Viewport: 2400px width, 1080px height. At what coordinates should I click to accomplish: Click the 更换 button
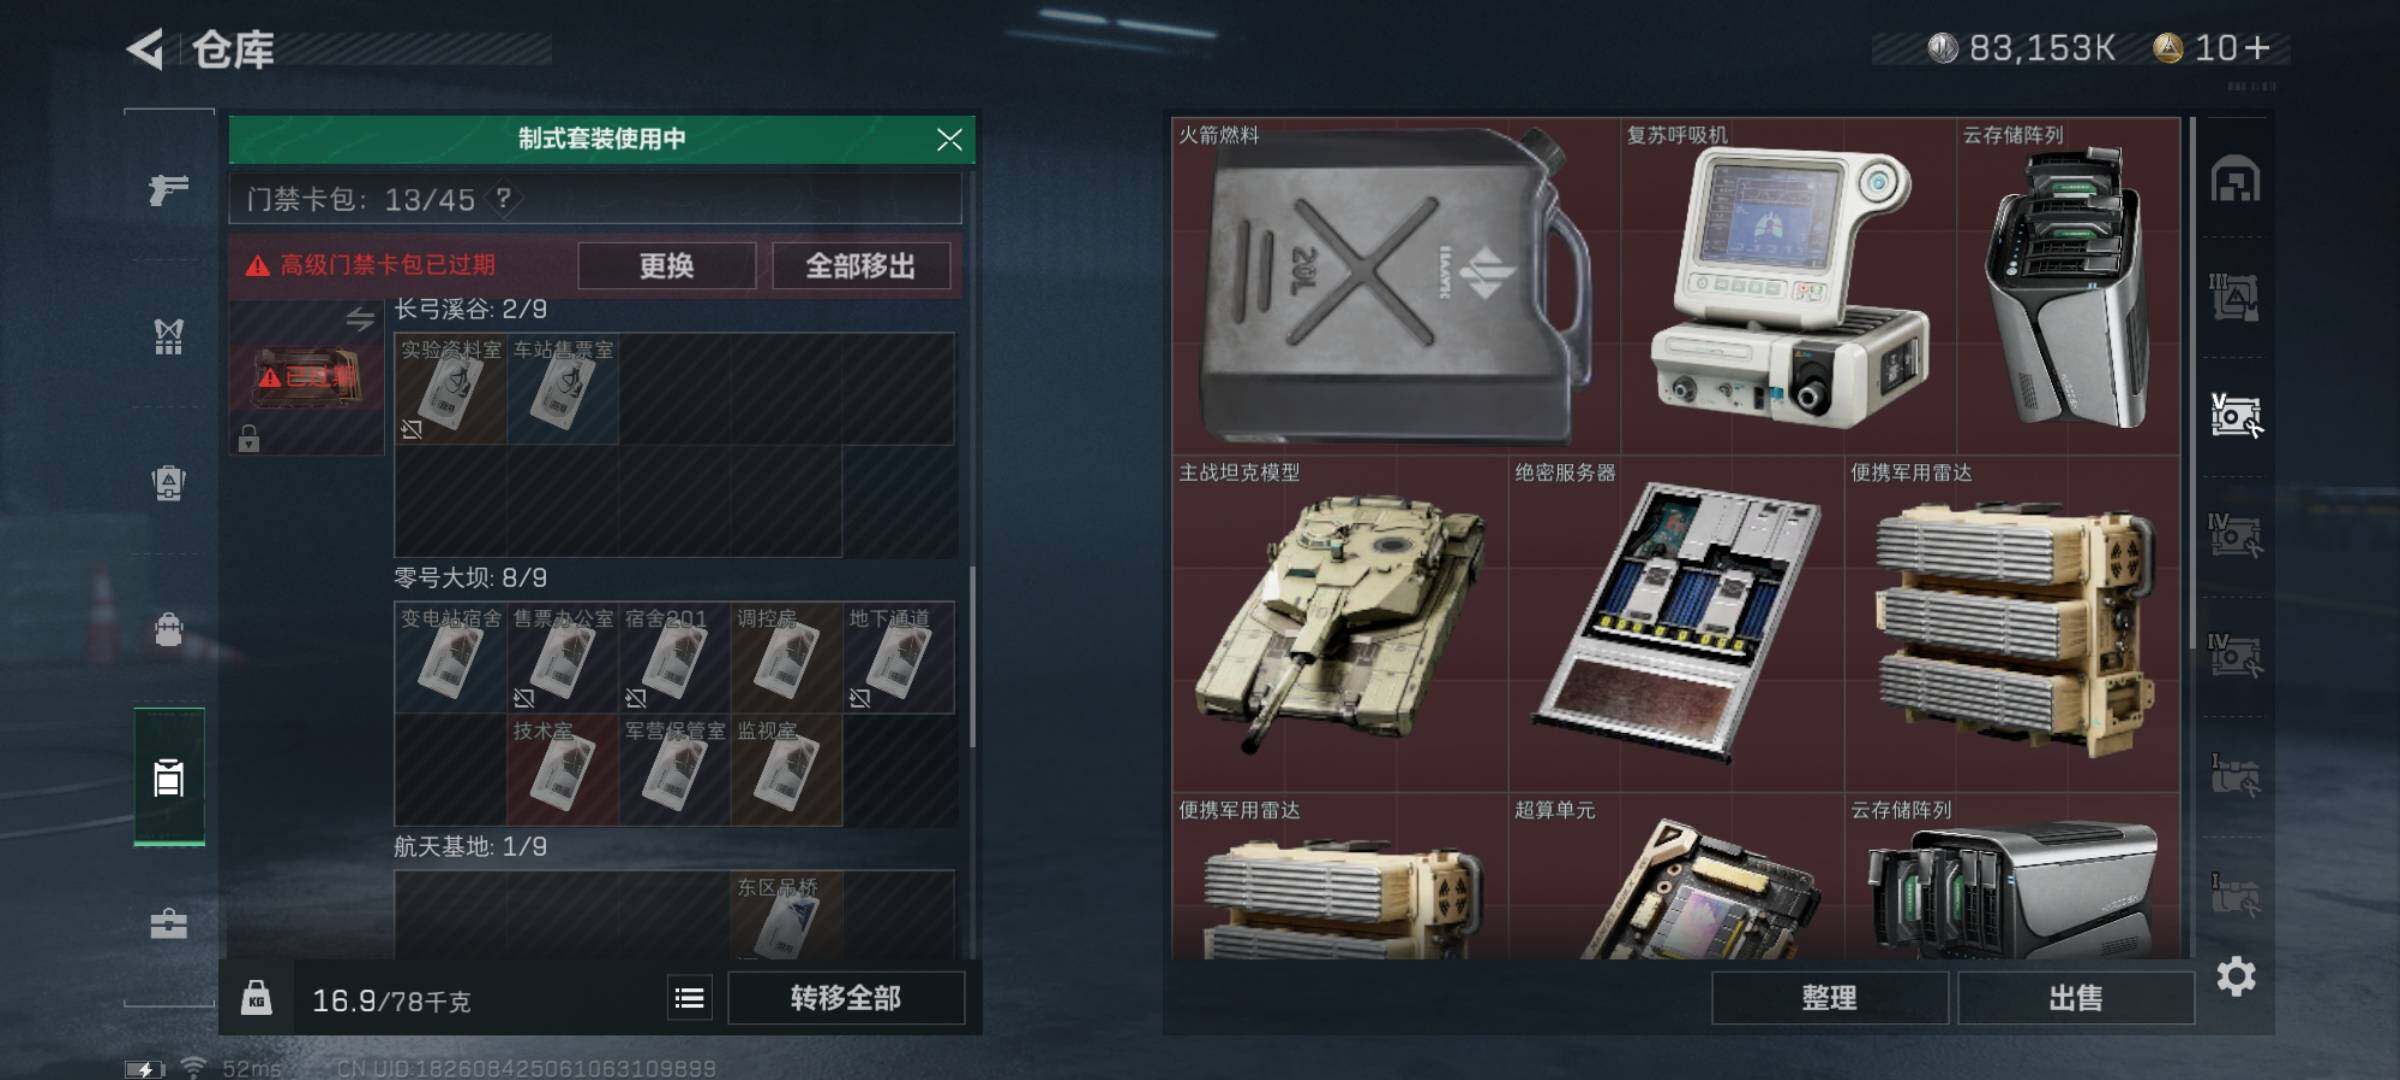pyautogui.click(x=666, y=266)
